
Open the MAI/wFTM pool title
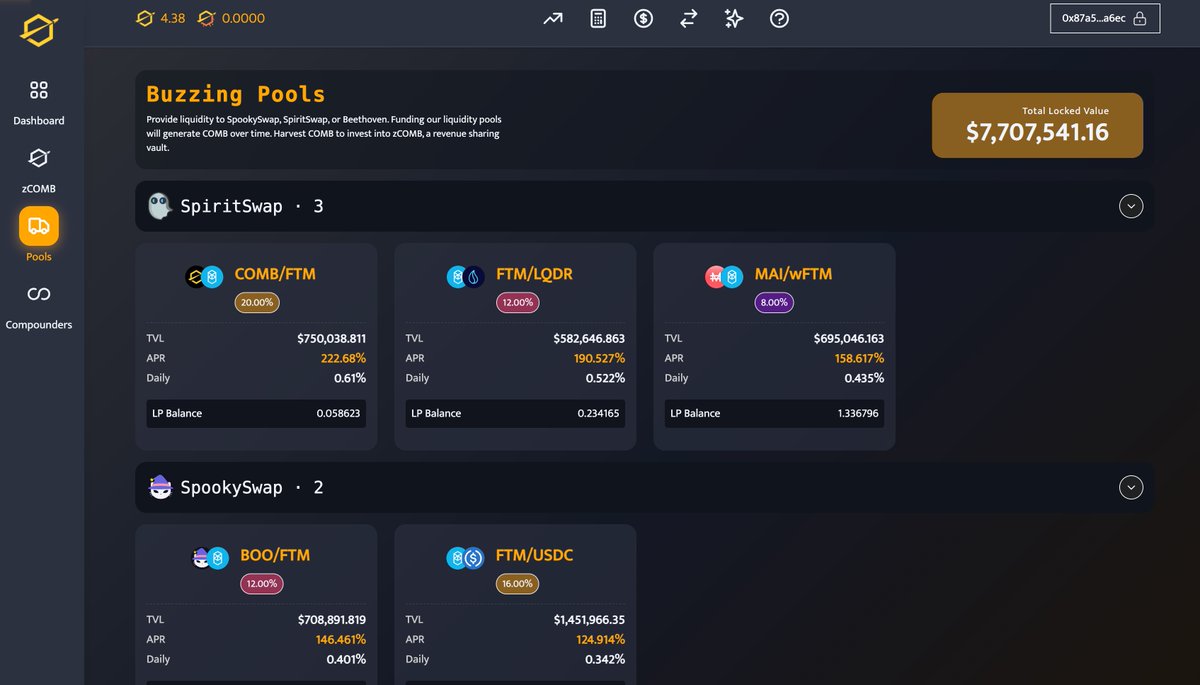(793, 274)
